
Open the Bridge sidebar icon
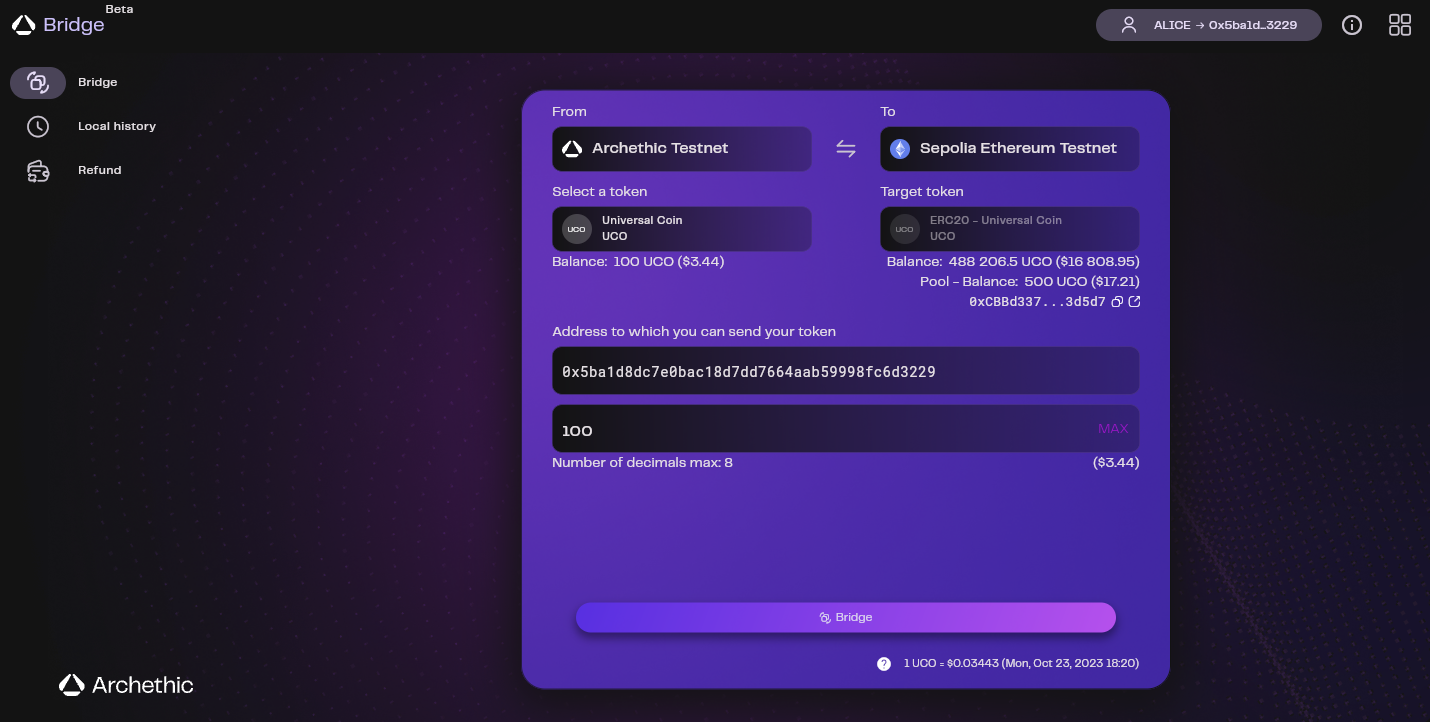click(x=38, y=83)
